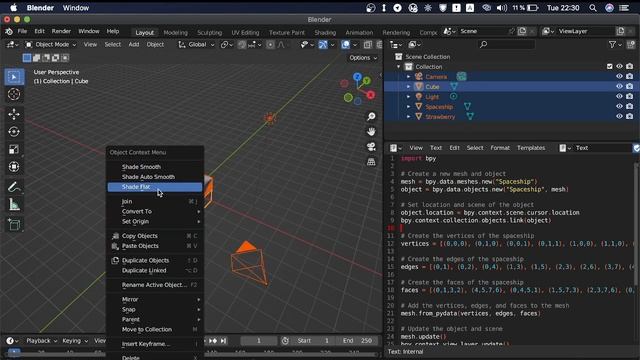Open the Options dropdown in viewport
Screen dimensions: 640x360
coord(363,58)
